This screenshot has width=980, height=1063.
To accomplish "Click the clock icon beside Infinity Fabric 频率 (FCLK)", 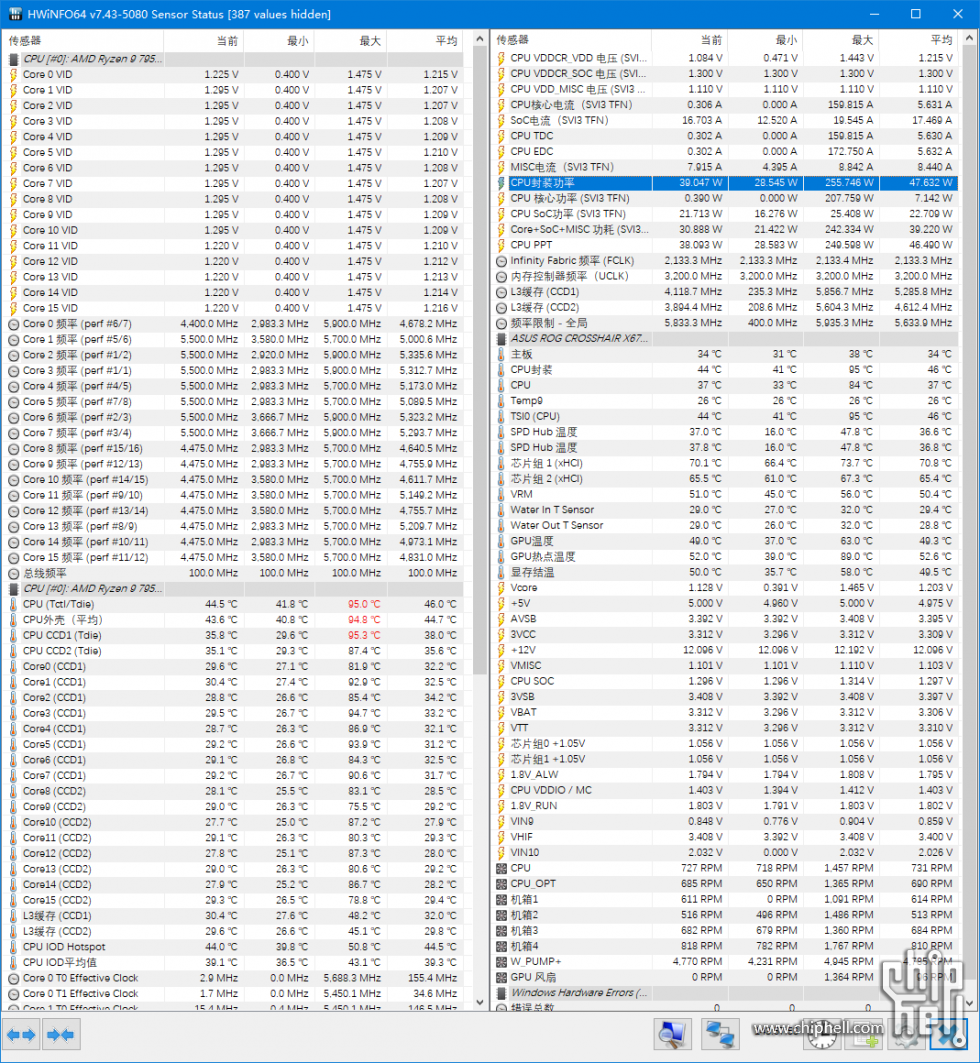I will tap(501, 261).
